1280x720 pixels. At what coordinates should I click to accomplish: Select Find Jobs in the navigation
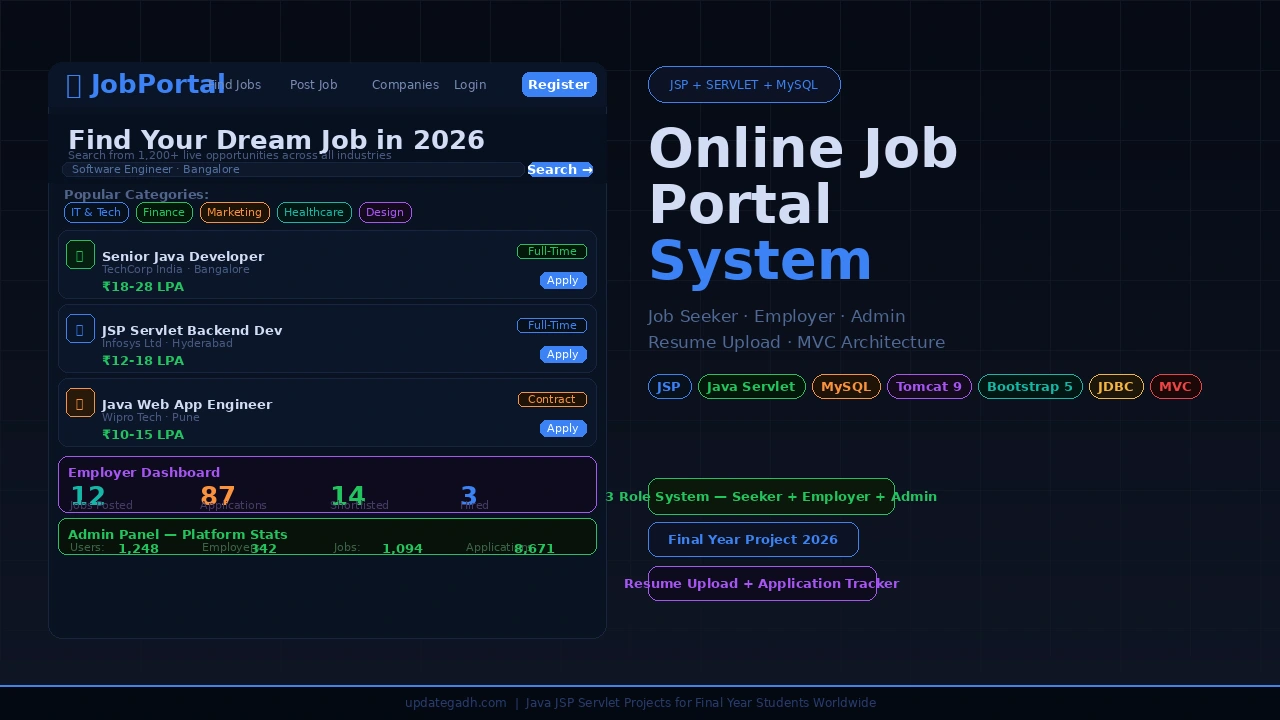(x=232, y=85)
